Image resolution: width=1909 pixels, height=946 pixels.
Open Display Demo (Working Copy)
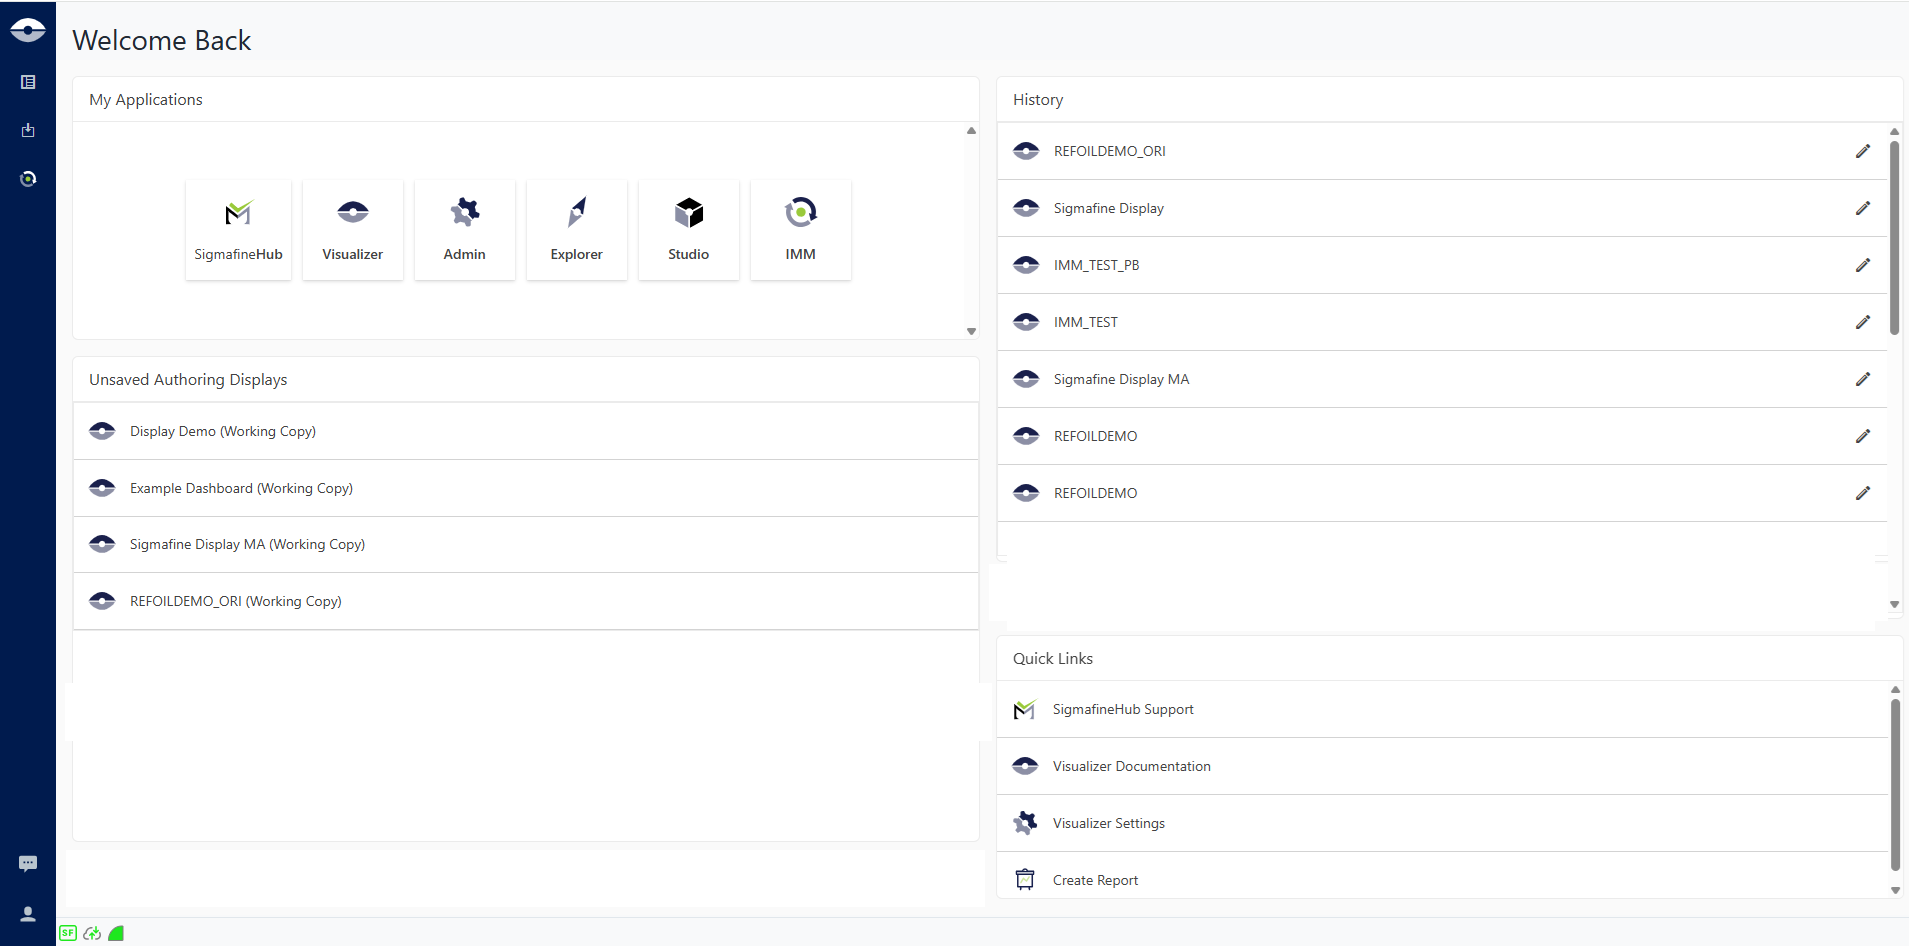click(223, 431)
